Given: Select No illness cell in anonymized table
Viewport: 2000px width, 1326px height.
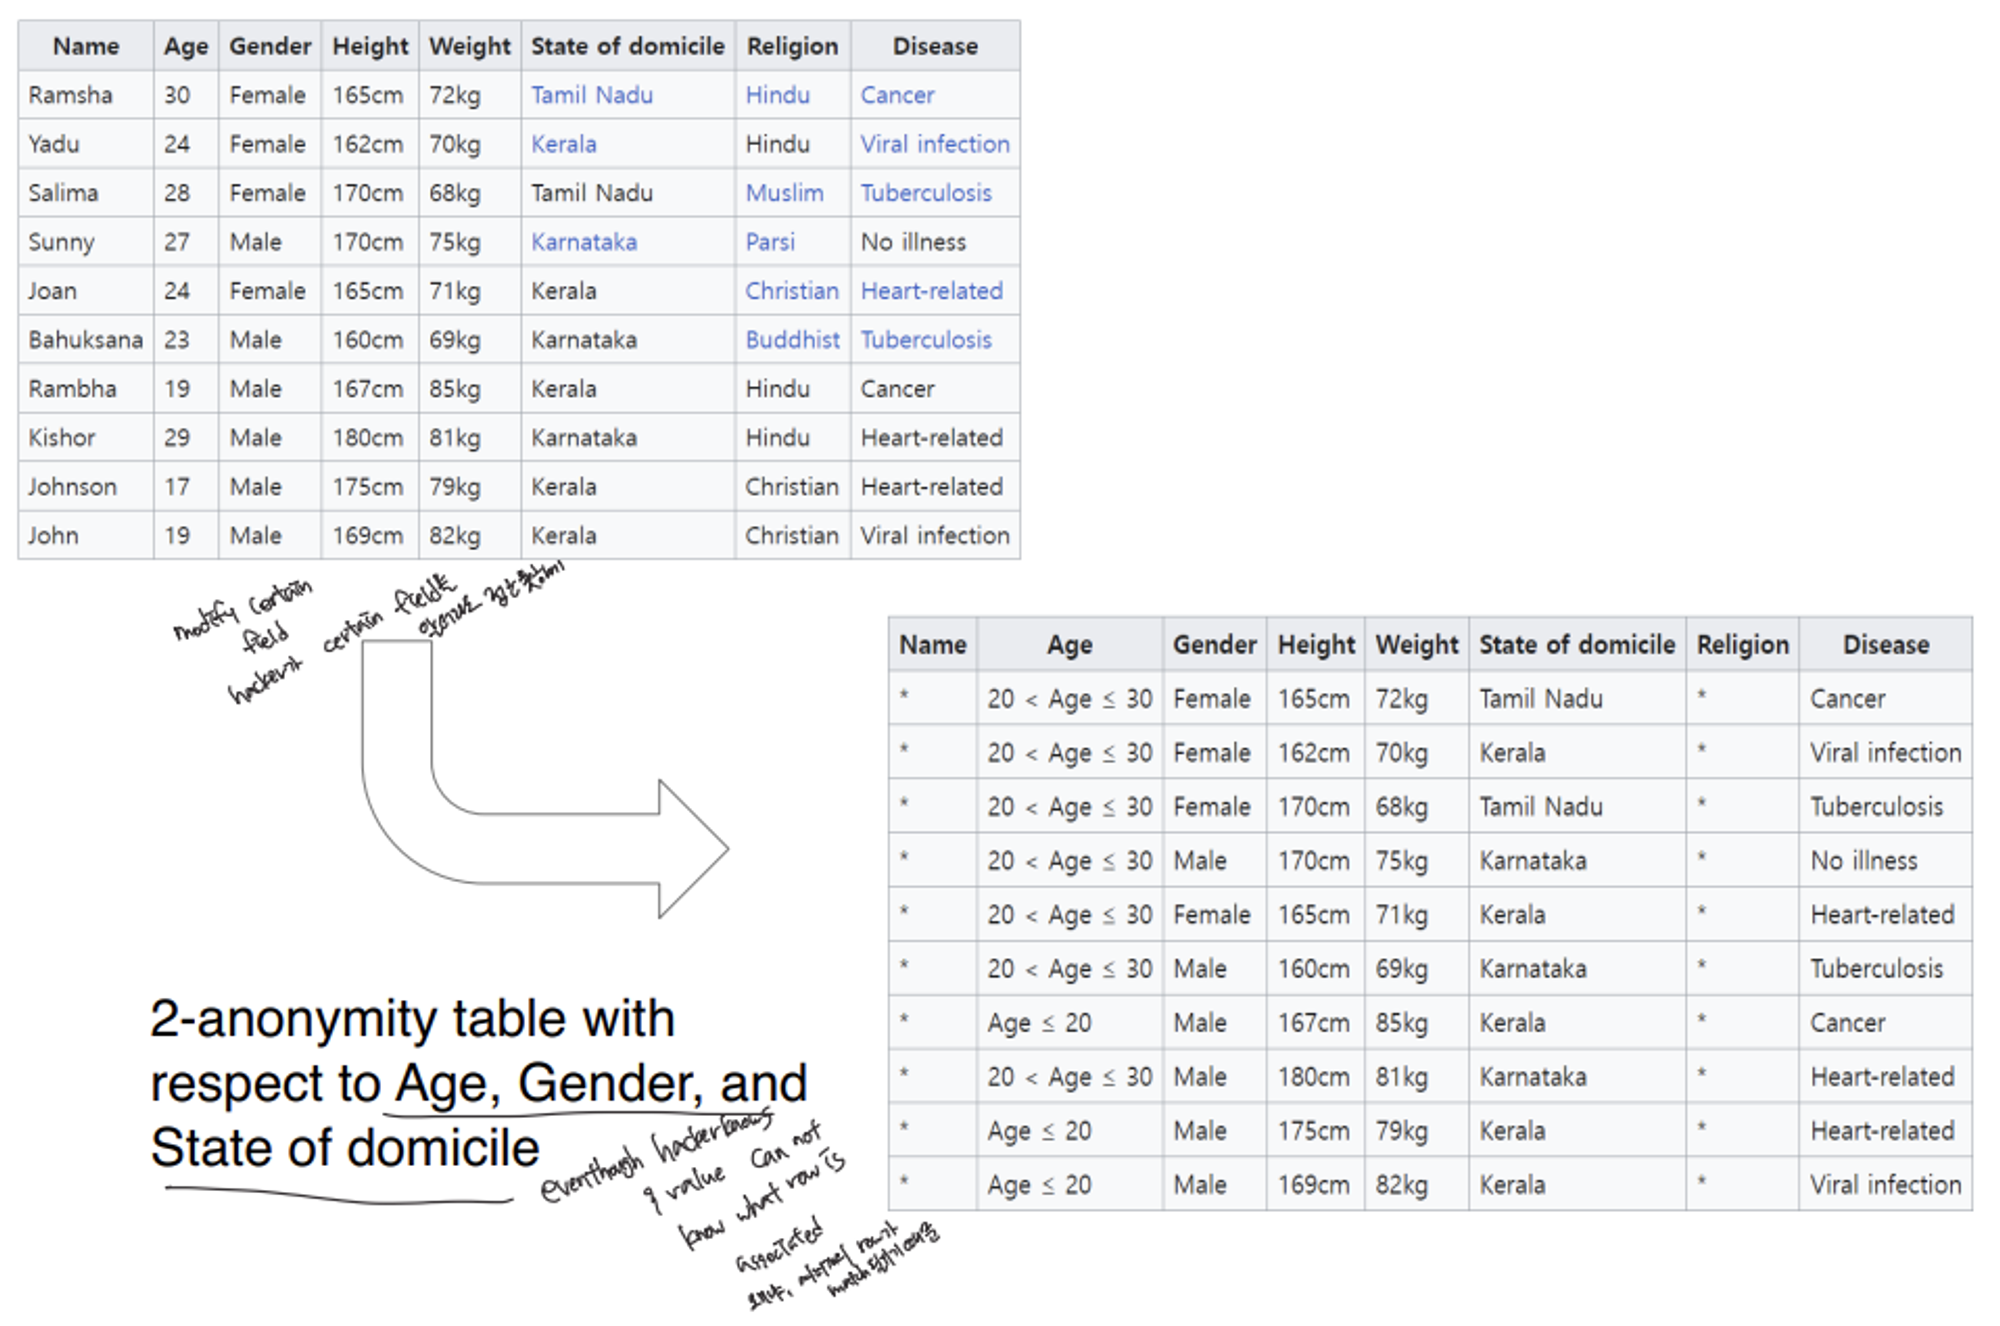Looking at the screenshot, I should (1863, 861).
